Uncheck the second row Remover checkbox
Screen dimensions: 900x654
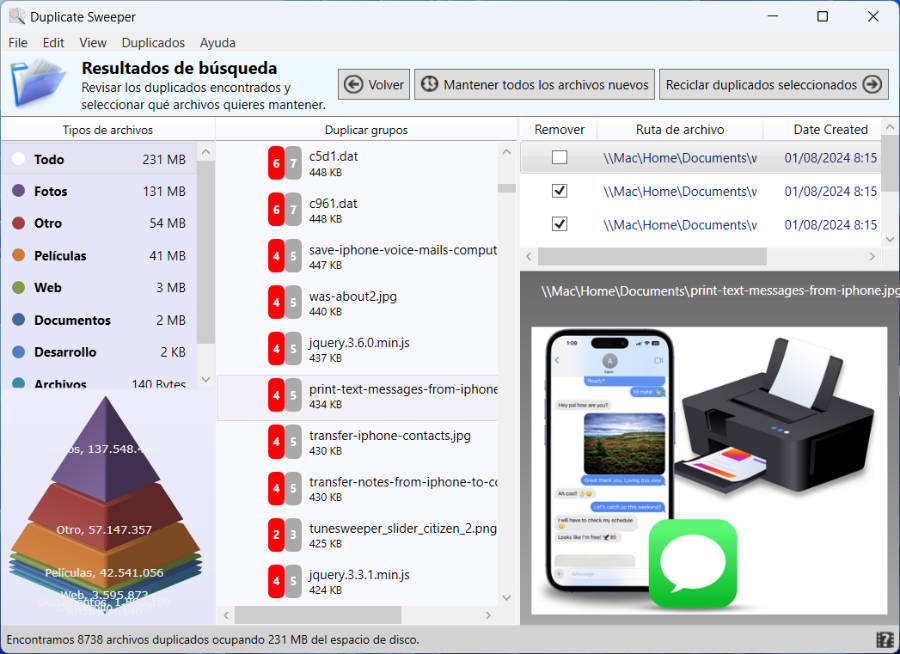point(560,191)
